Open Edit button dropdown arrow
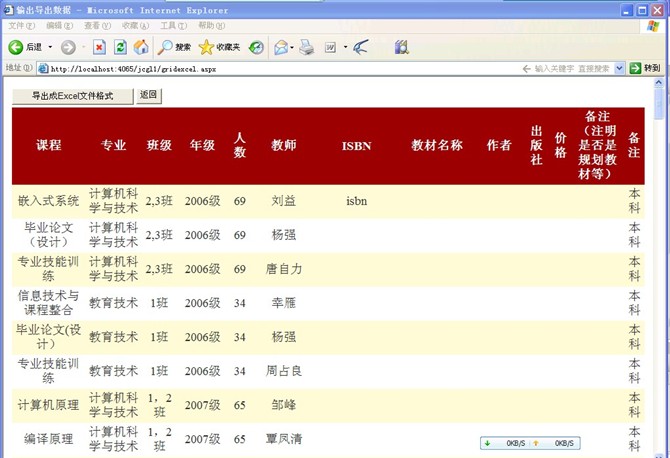Screen dimensions: 670x458 [345, 47]
